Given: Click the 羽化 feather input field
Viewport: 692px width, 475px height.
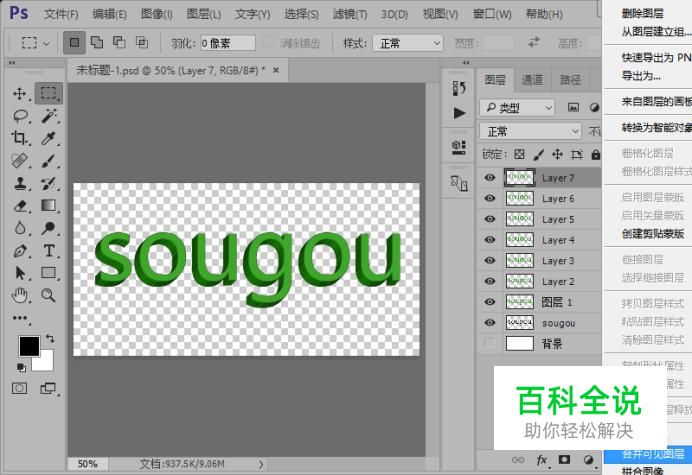Looking at the screenshot, I should pyautogui.click(x=228, y=43).
